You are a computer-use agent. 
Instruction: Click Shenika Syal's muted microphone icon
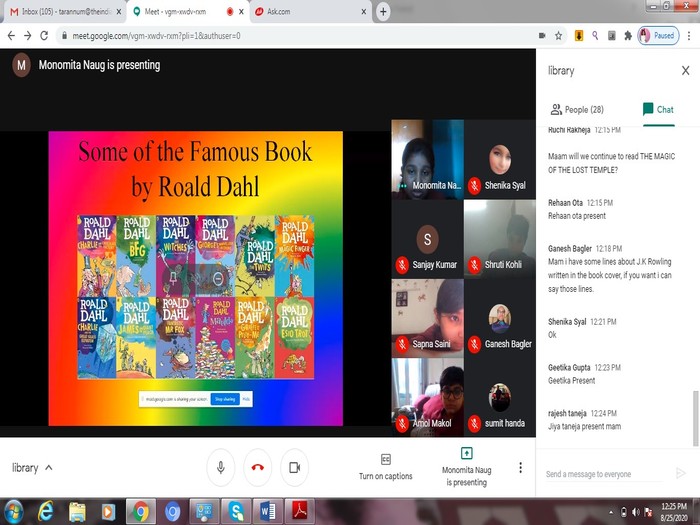[x=474, y=185]
